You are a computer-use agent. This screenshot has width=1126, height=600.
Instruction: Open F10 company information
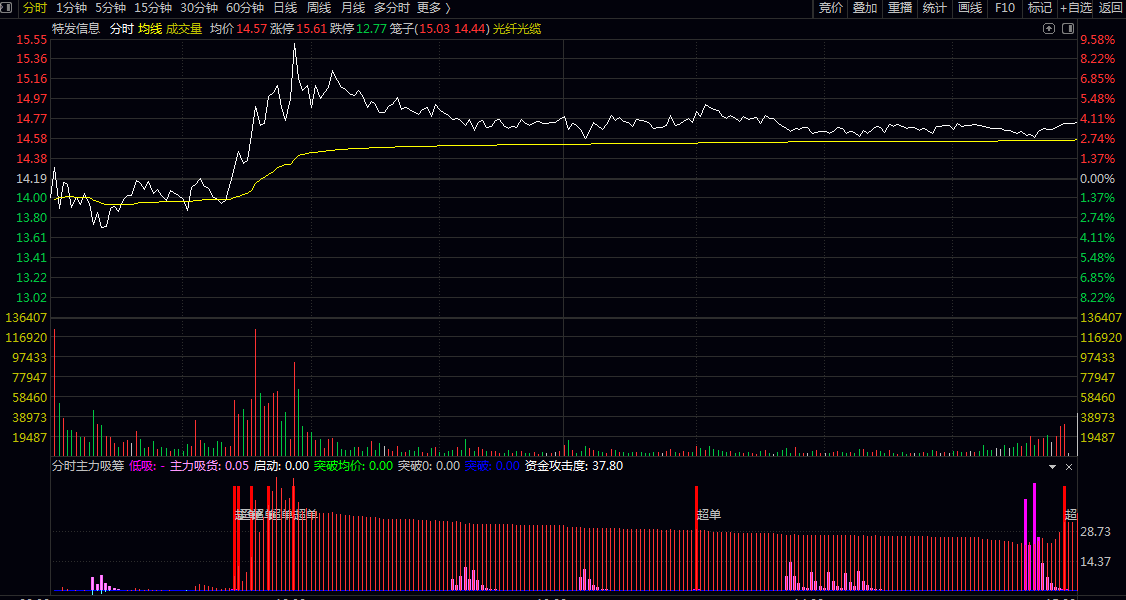click(1005, 8)
